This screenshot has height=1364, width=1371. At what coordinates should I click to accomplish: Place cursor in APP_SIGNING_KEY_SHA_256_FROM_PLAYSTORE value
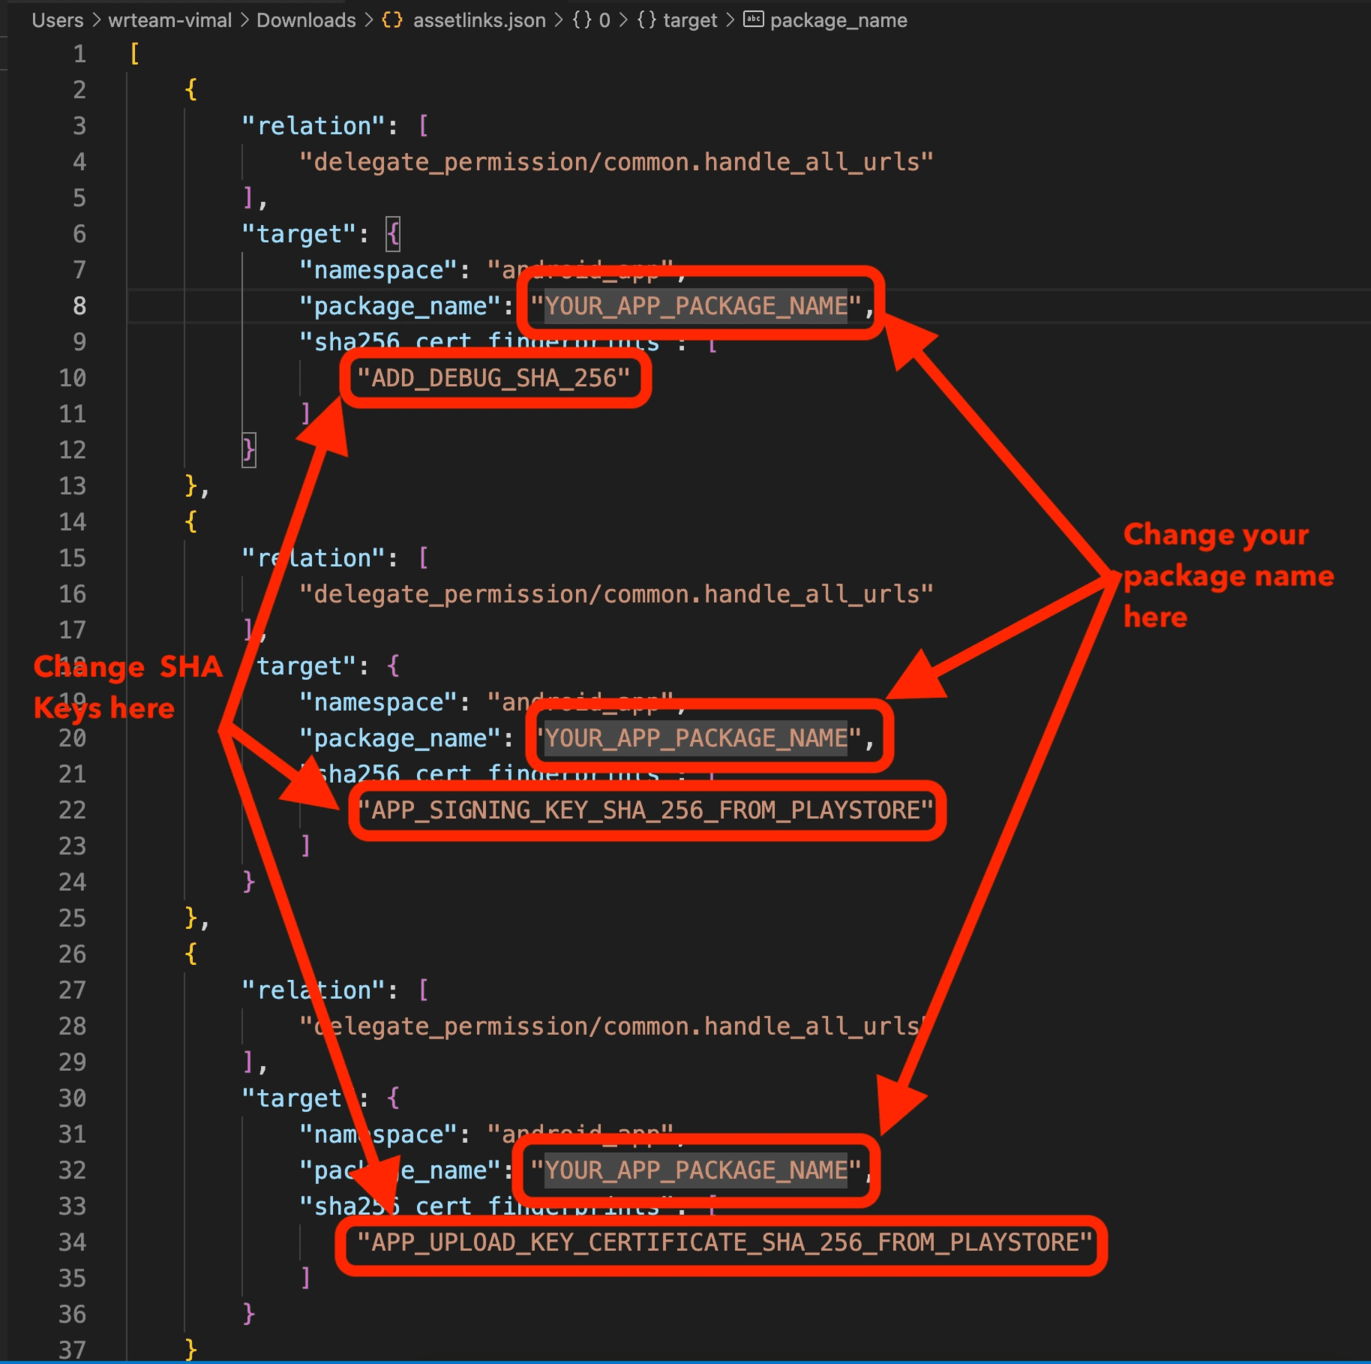[645, 810]
